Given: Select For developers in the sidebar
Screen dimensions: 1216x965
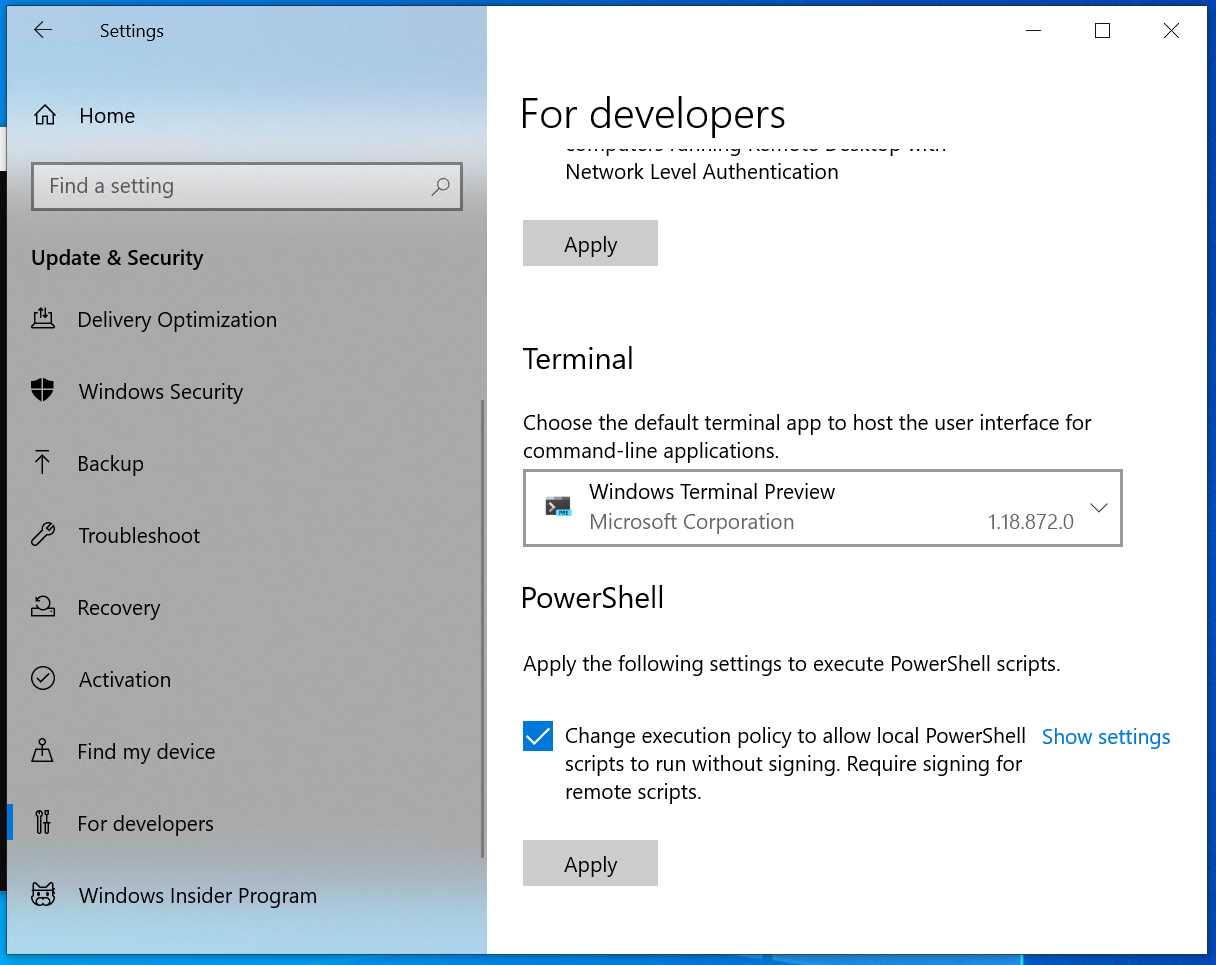Looking at the screenshot, I should tap(145, 822).
